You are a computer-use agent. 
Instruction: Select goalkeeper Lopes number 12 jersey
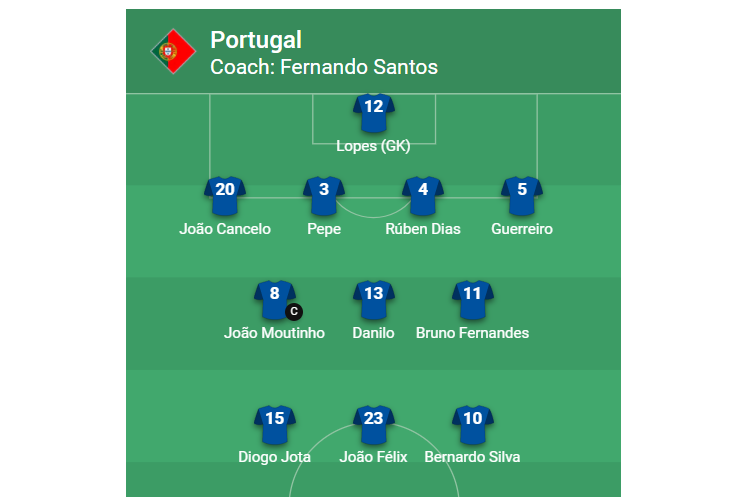click(374, 113)
